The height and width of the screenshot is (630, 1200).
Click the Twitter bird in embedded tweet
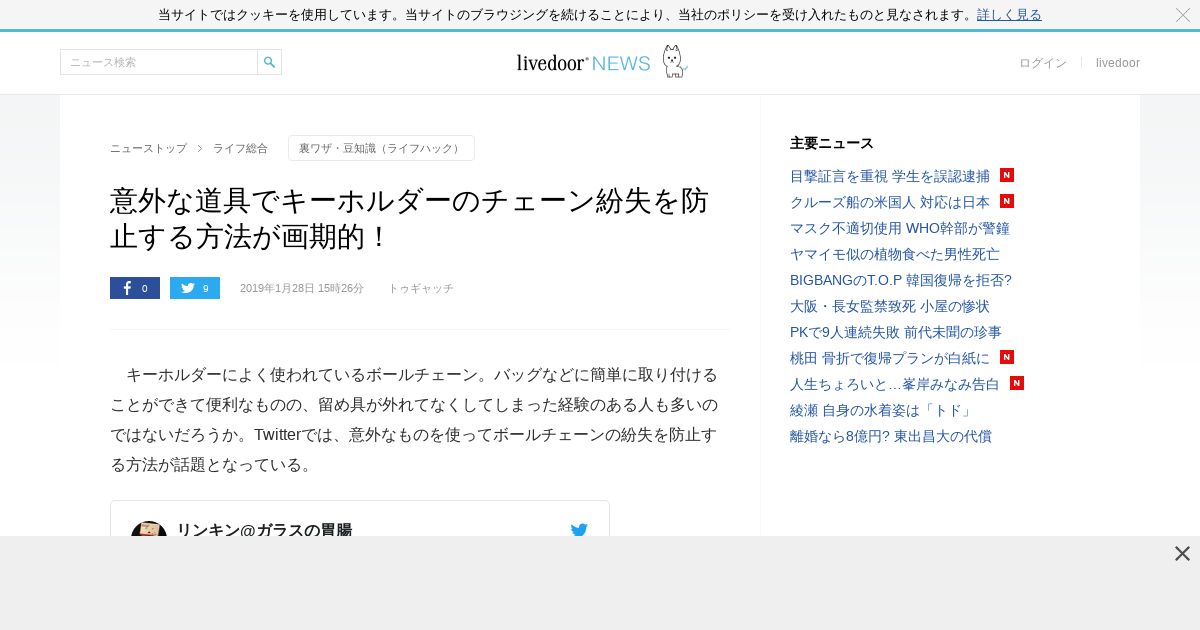579,530
